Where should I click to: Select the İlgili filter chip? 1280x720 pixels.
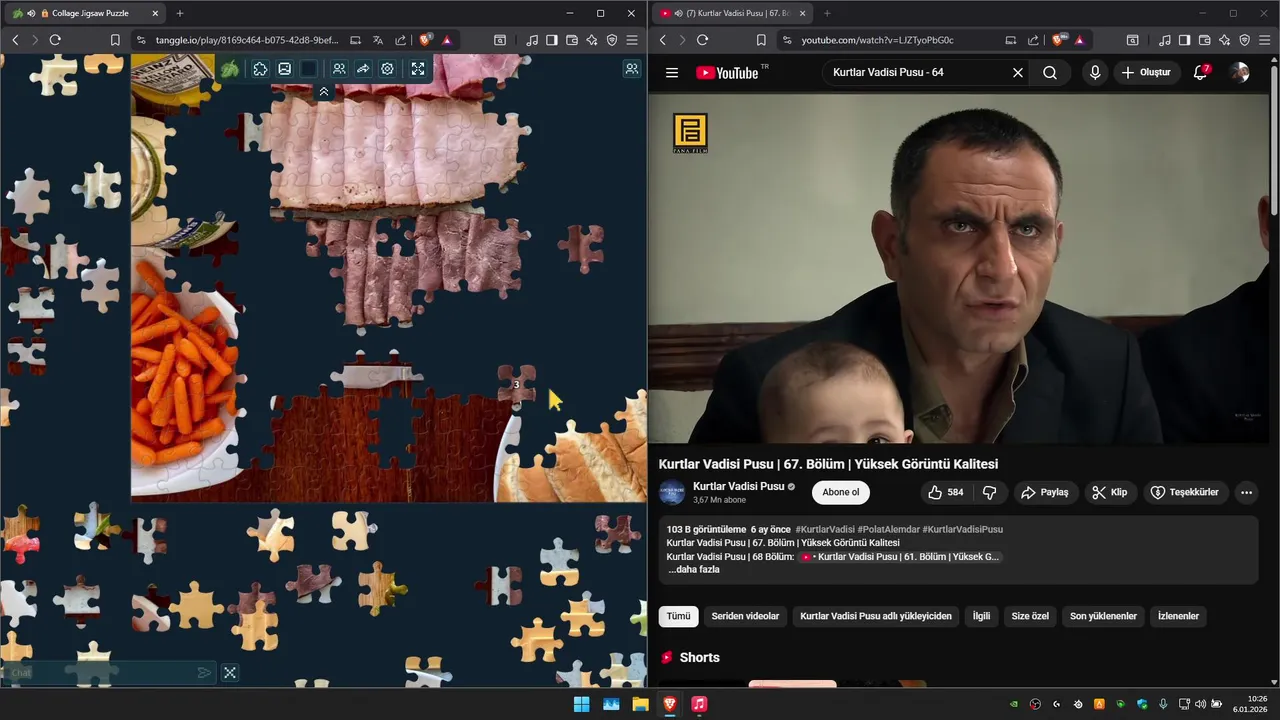click(982, 616)
